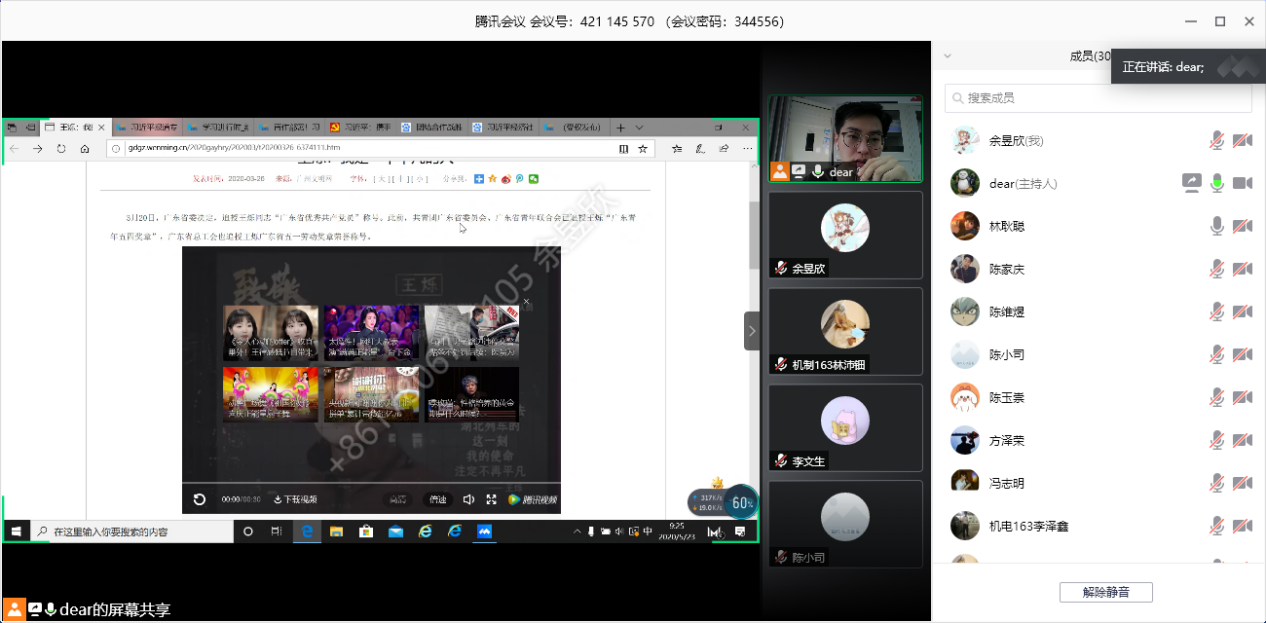Screen dimensions: 1266x623
Task: Click the muted microphone icon for 陈家庆
Action: 1217,269
